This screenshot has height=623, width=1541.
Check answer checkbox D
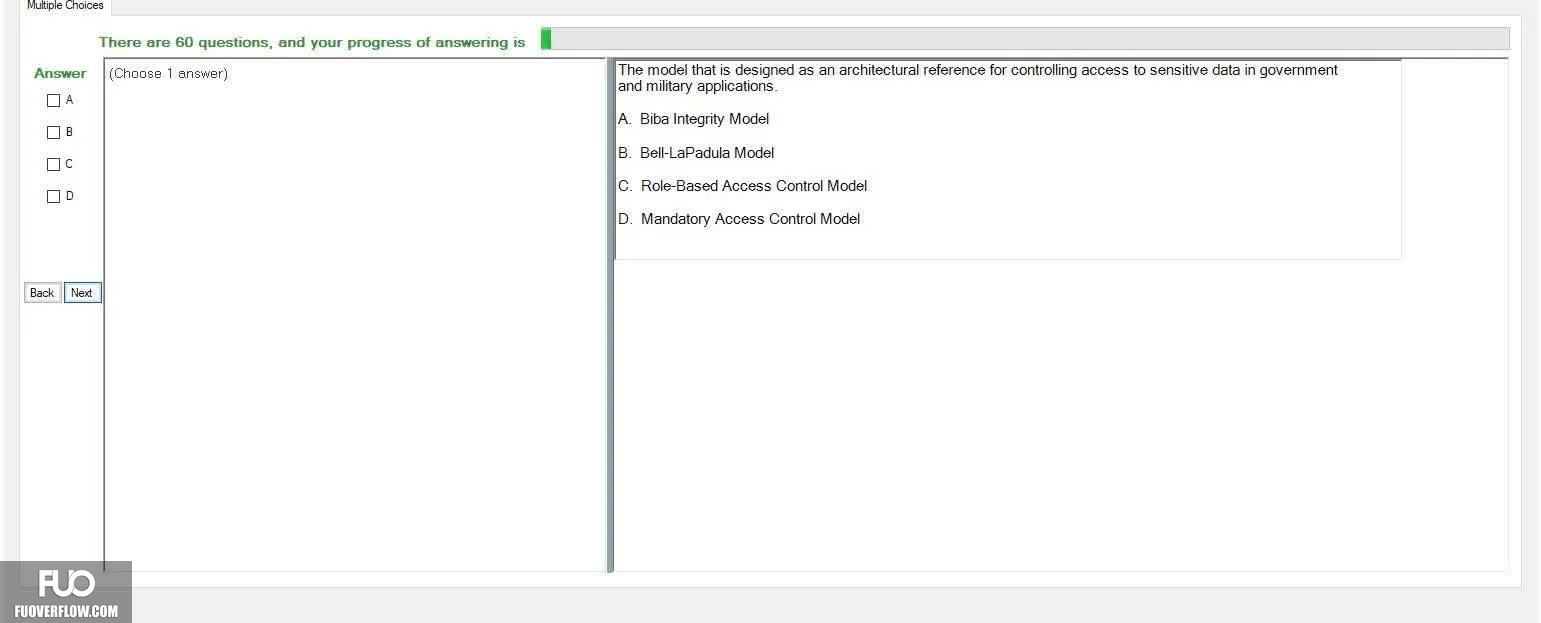tap(54, 196)
